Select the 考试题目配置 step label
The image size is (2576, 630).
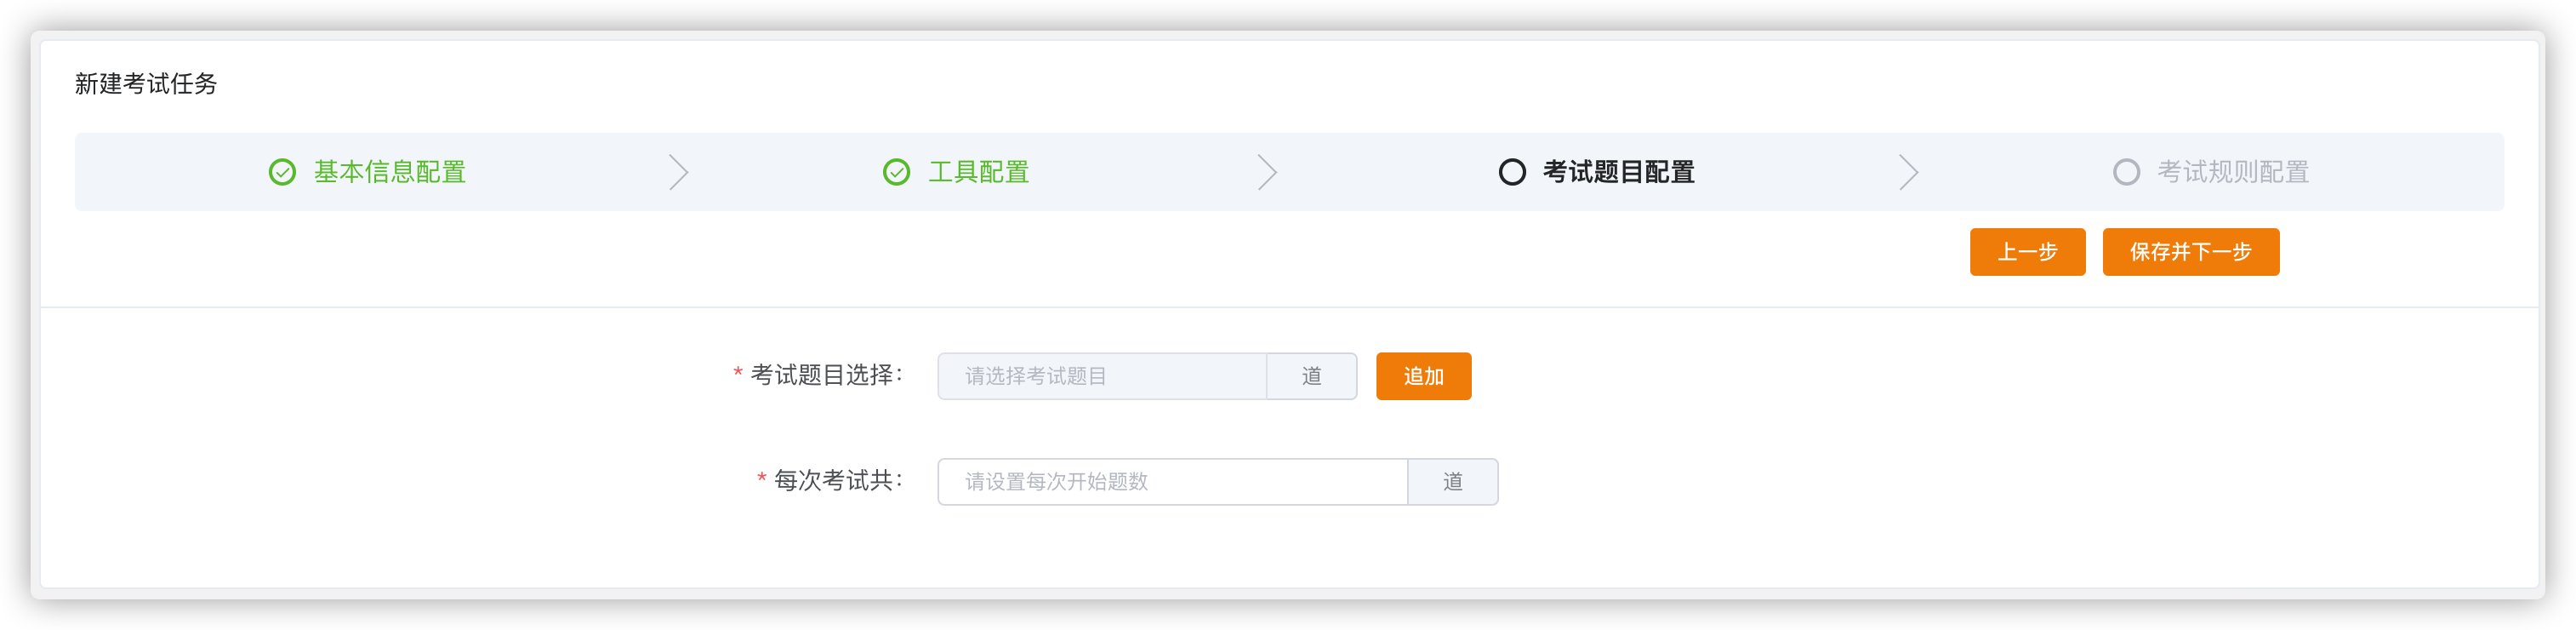[x=1618, y=172]
